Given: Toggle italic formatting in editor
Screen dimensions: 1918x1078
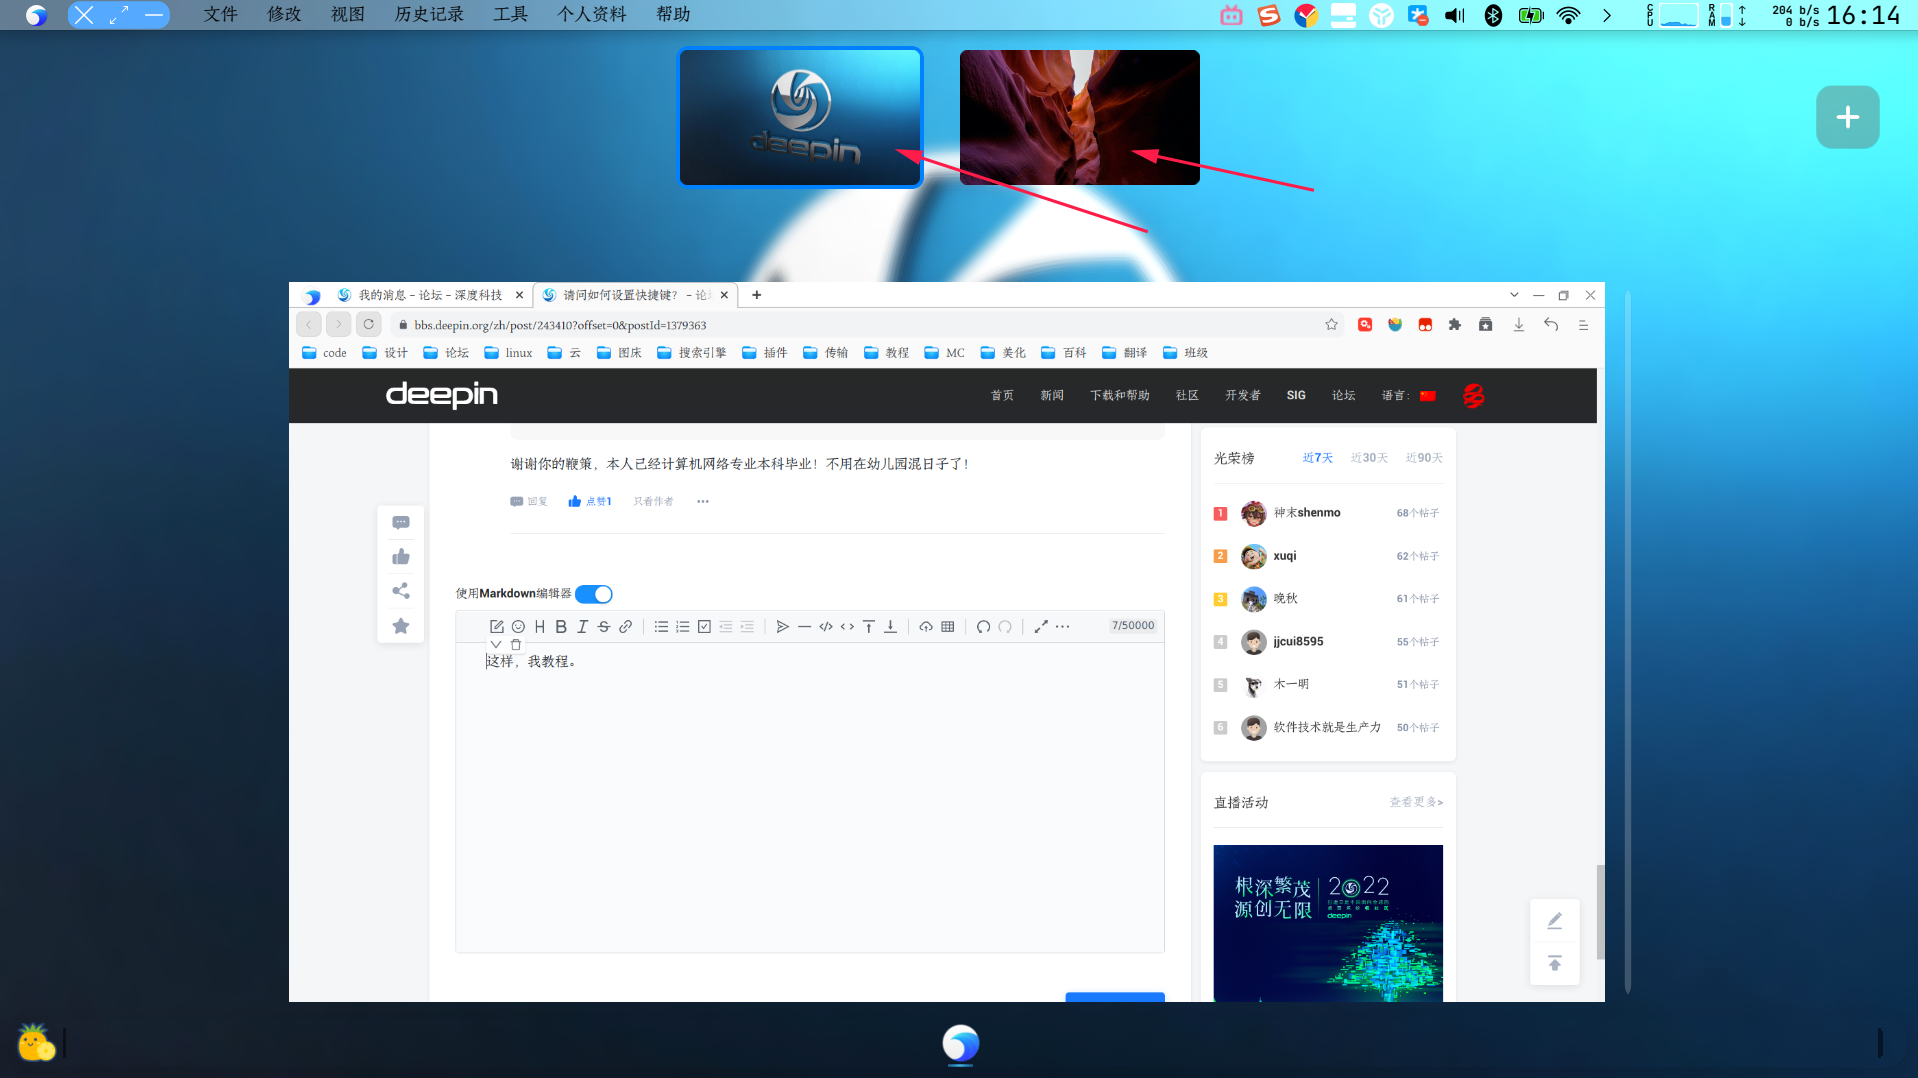Looking at the screenshot, I should [582, 627].
